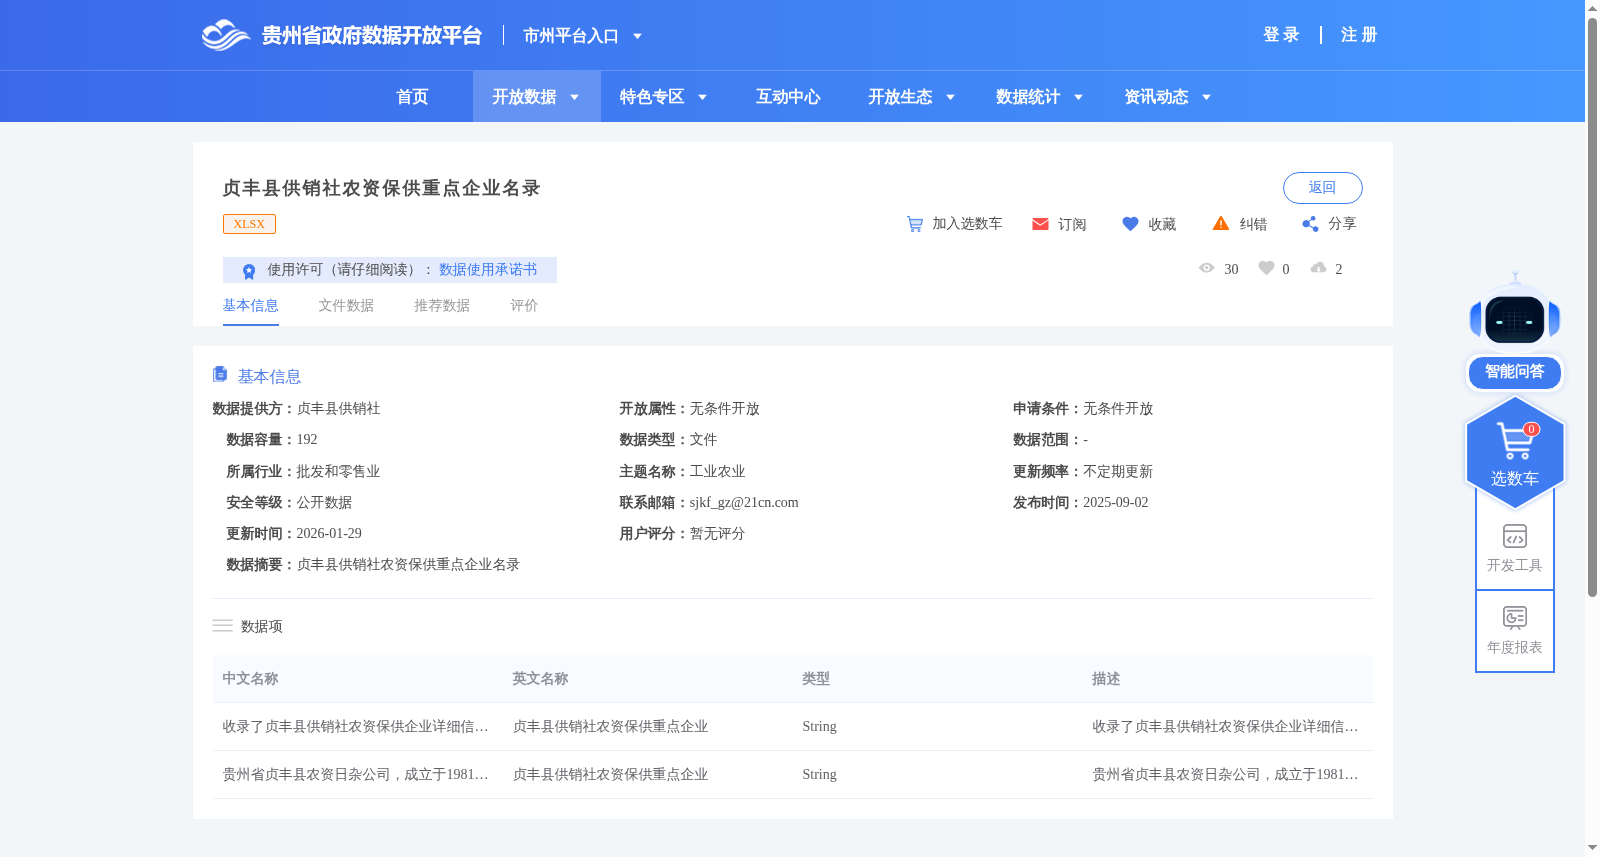1600x857 pixels.
Task: Expand the 特色专区 menu arrow
Action: click(702, 97)
